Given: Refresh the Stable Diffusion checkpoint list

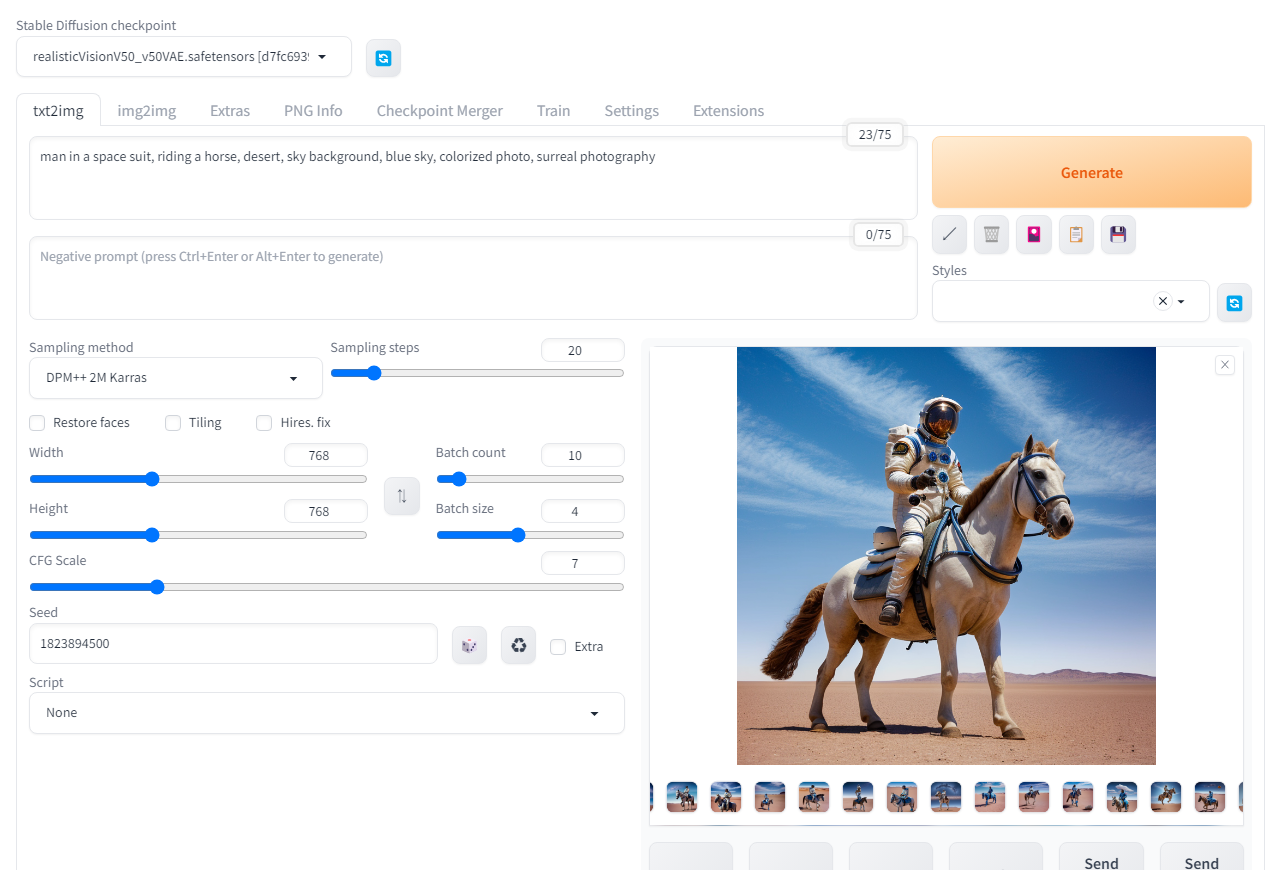Looking at the screenshot, I should coord(383,58).
